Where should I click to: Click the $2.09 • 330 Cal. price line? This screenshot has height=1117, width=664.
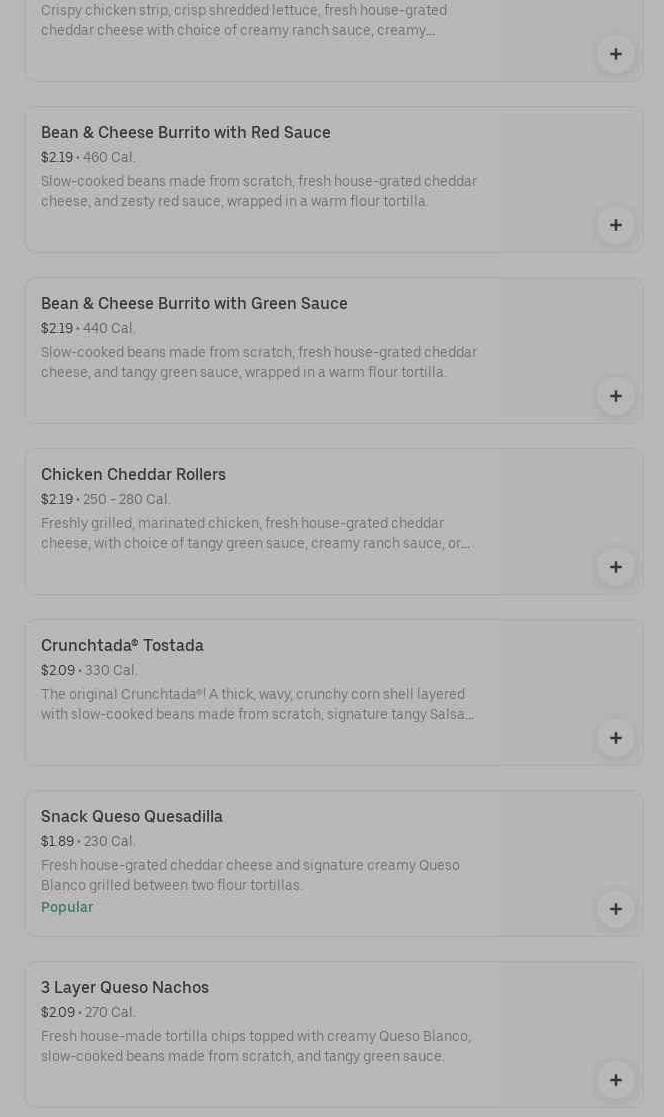point(89,671)
